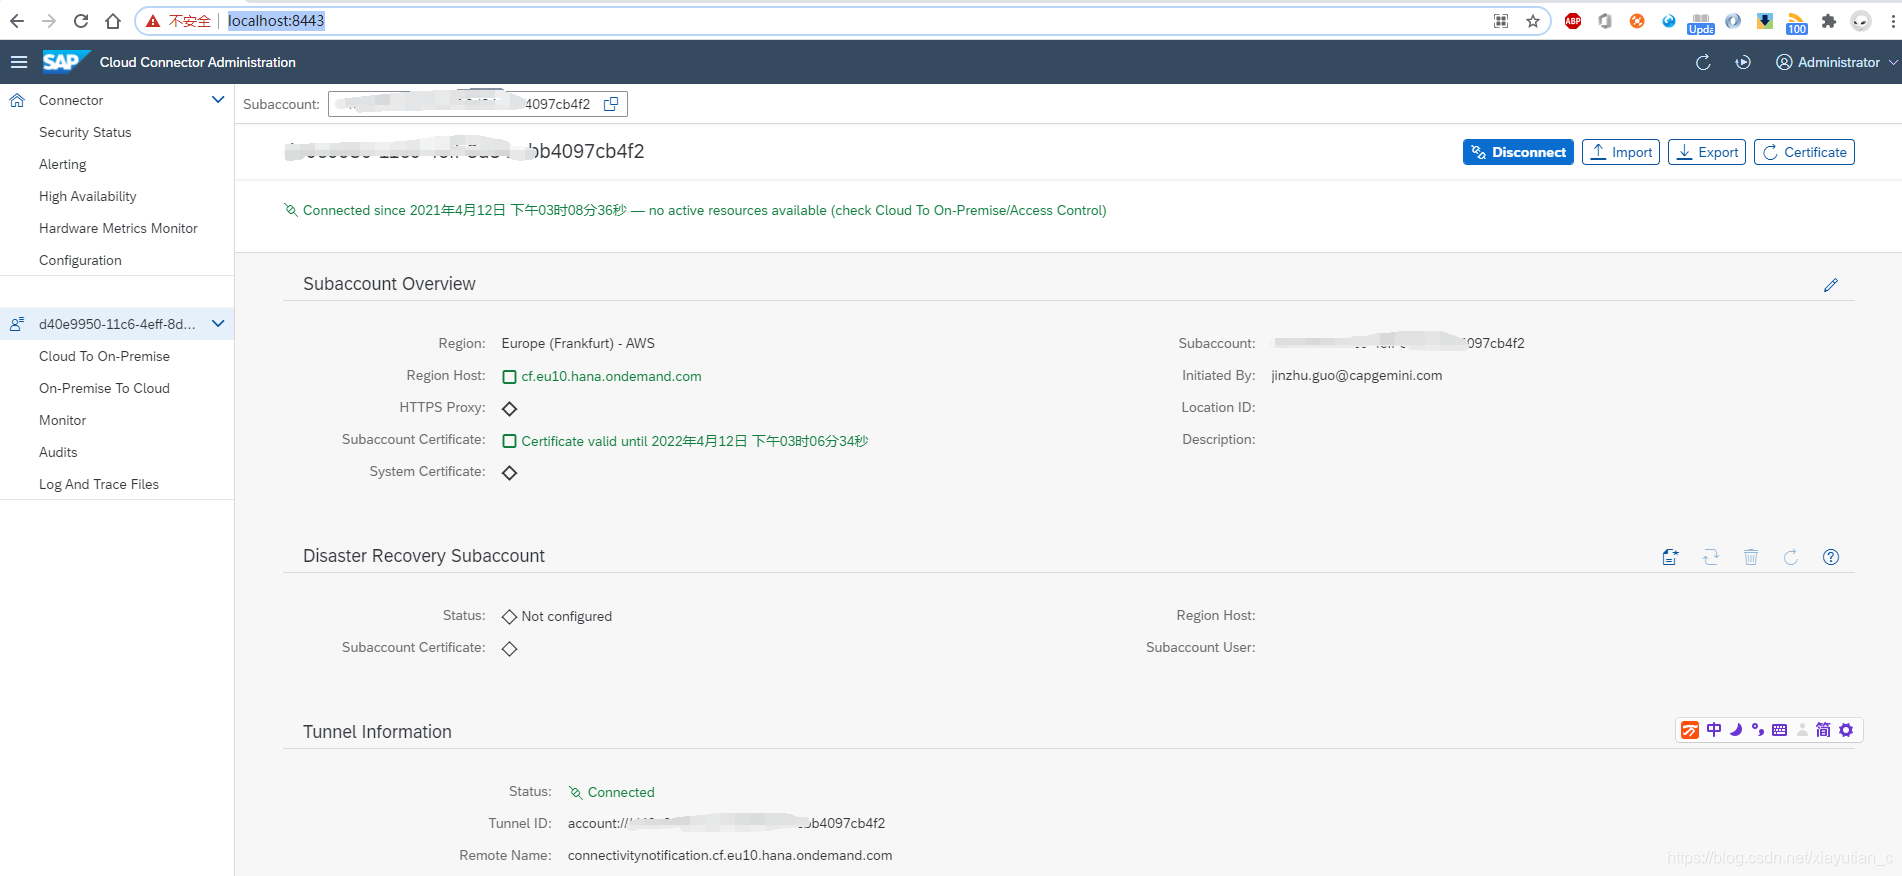The width and height of the screenshot is (1902, 876).
Task: Click the Export button
Action: [1707, 152]
